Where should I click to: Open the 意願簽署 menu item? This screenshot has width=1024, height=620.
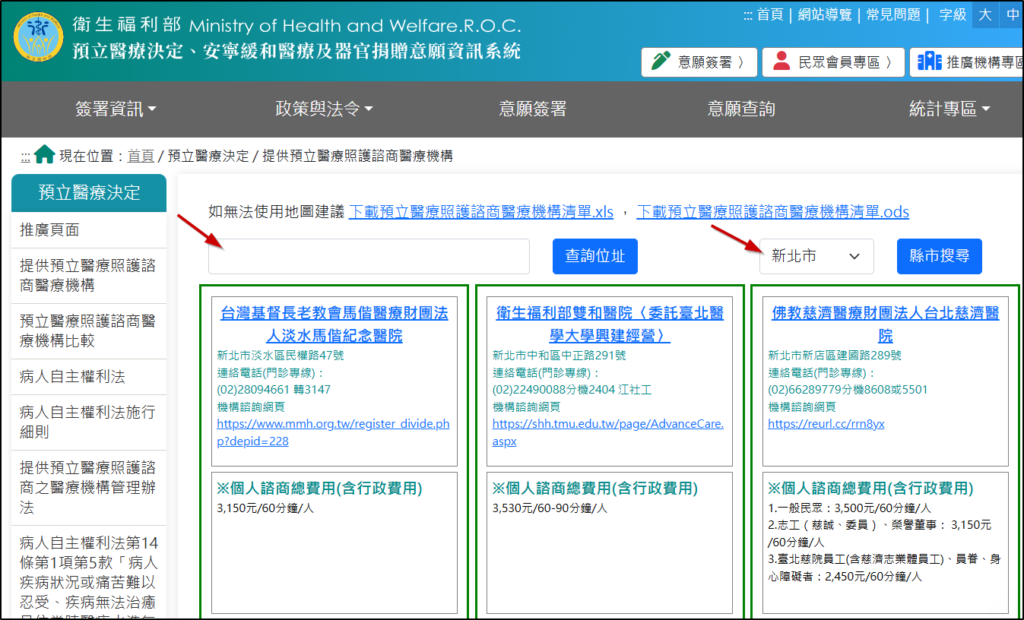(x=533, y=109)
